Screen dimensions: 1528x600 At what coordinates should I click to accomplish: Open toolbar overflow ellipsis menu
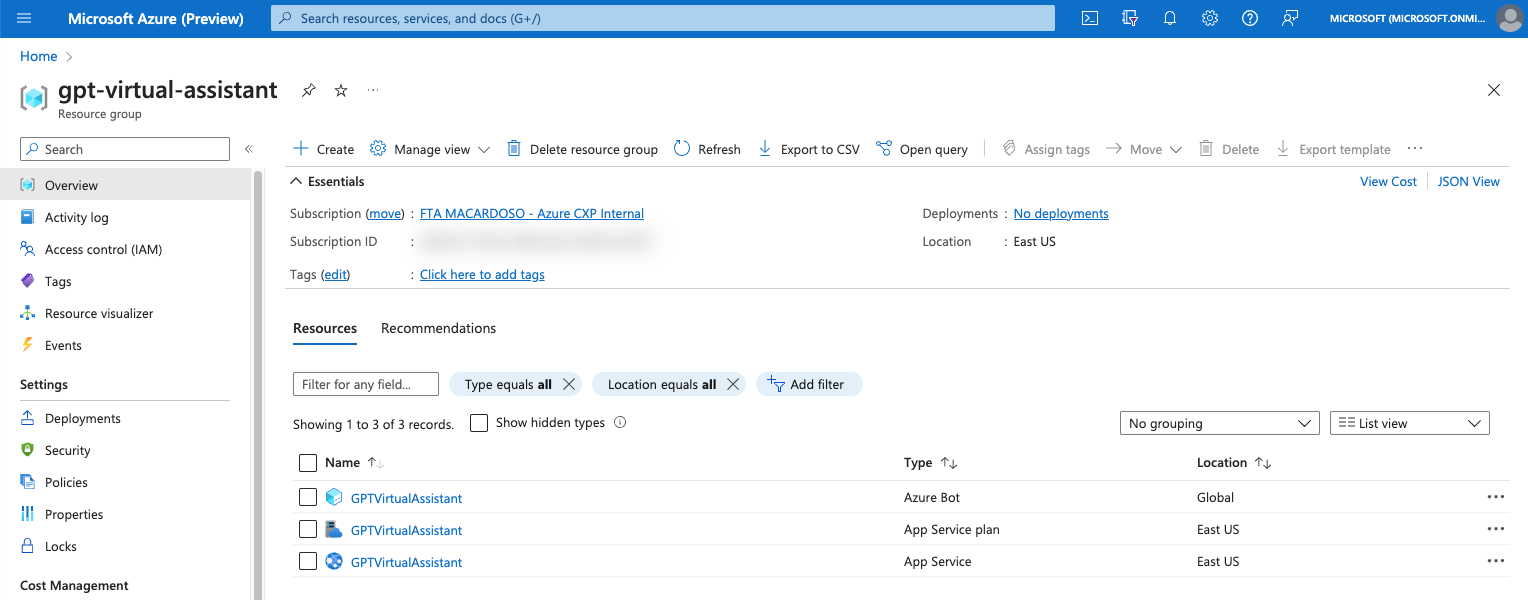(1415, 149)
